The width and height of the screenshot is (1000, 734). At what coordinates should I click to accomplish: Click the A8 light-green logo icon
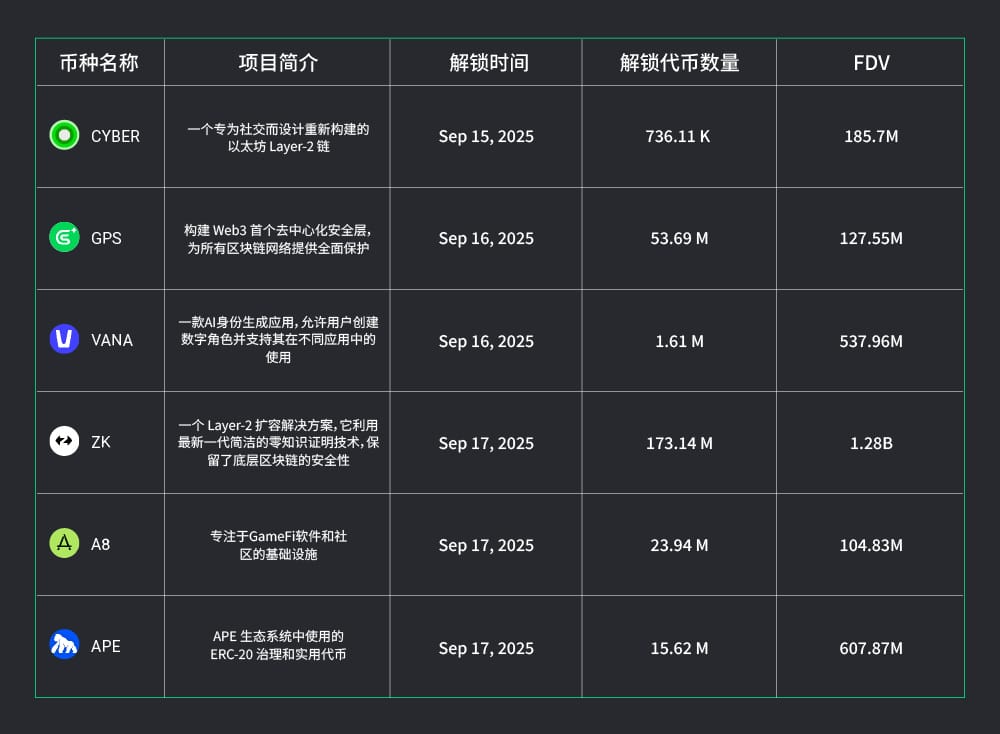[x=64, y=543]
